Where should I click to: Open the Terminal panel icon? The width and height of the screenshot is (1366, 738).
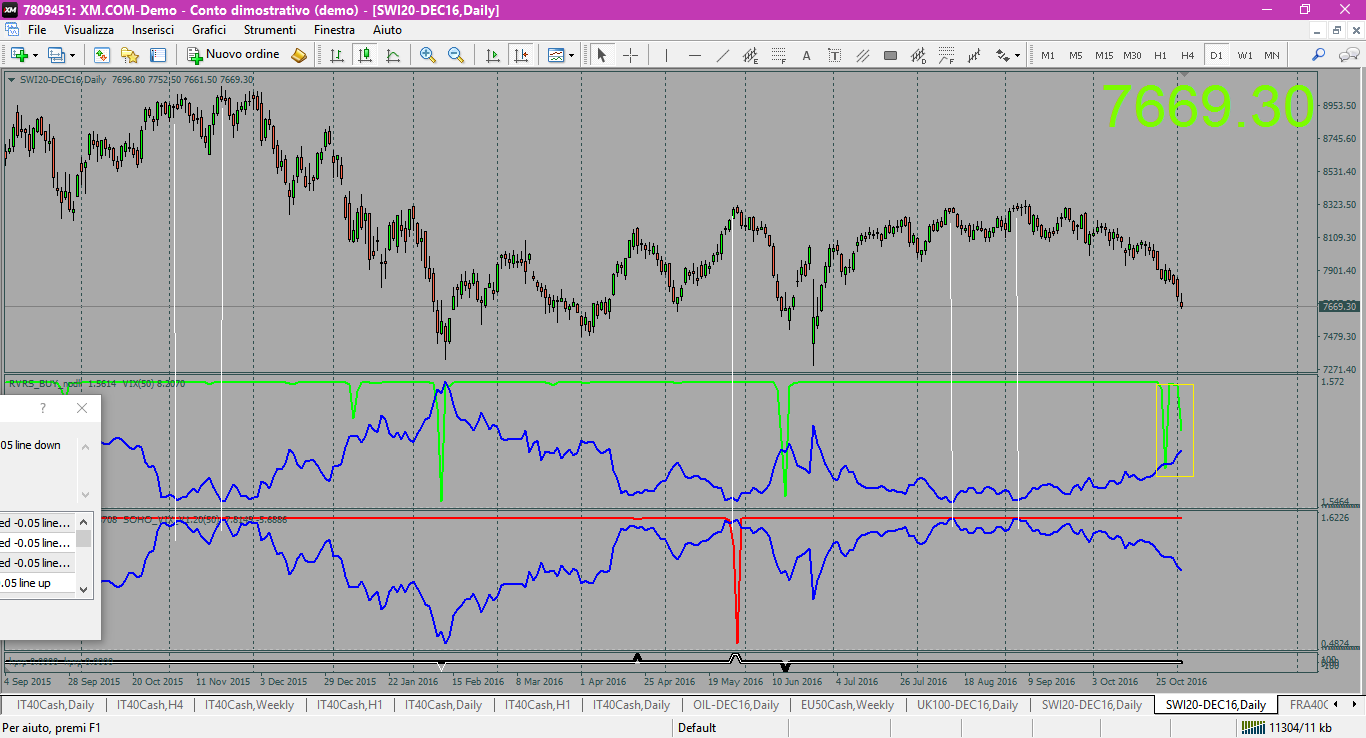pos(157,55)
